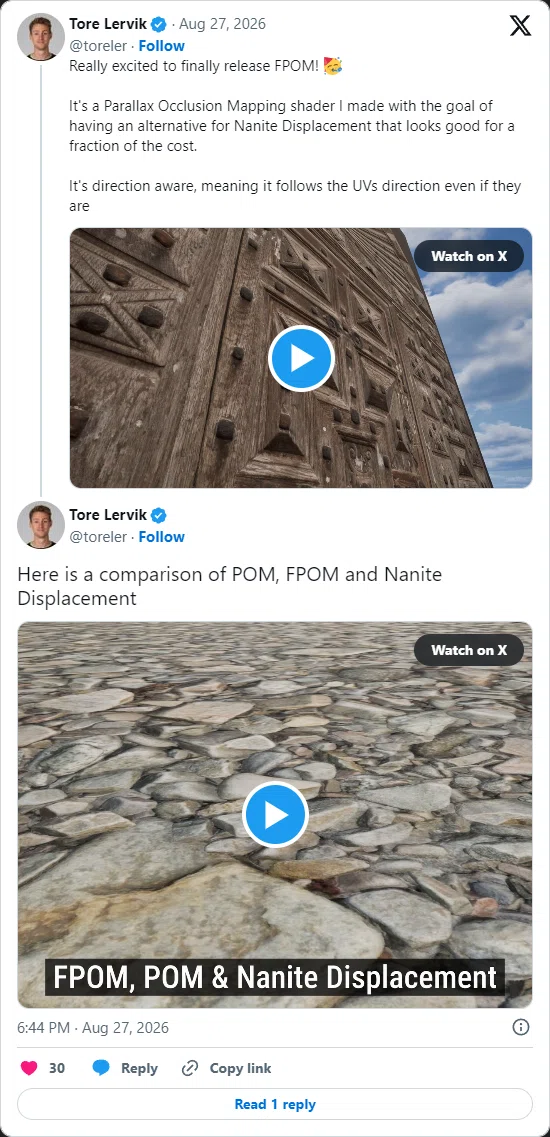The width and height of the screenshot is (550, 1137).
Task: Click the pink heart like icon
Action: click(x=29, y=1068)
